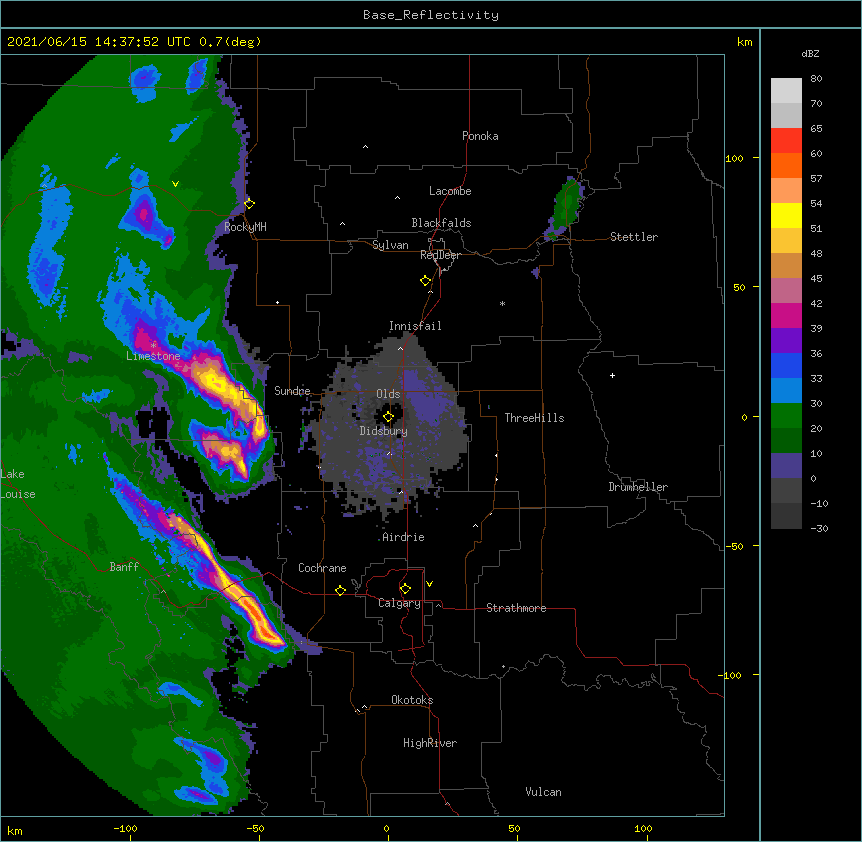Click the Drumheller city label
This screenshot has height=842, width=862.
(638, 487)
